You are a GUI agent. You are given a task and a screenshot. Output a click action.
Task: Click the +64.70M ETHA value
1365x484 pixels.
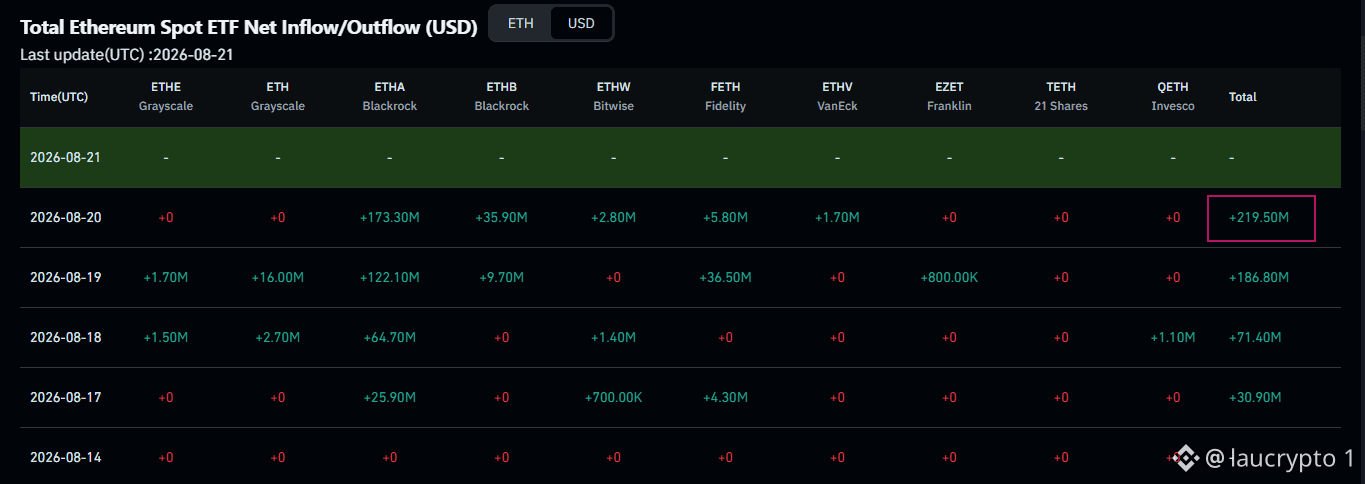pos(389,337)
